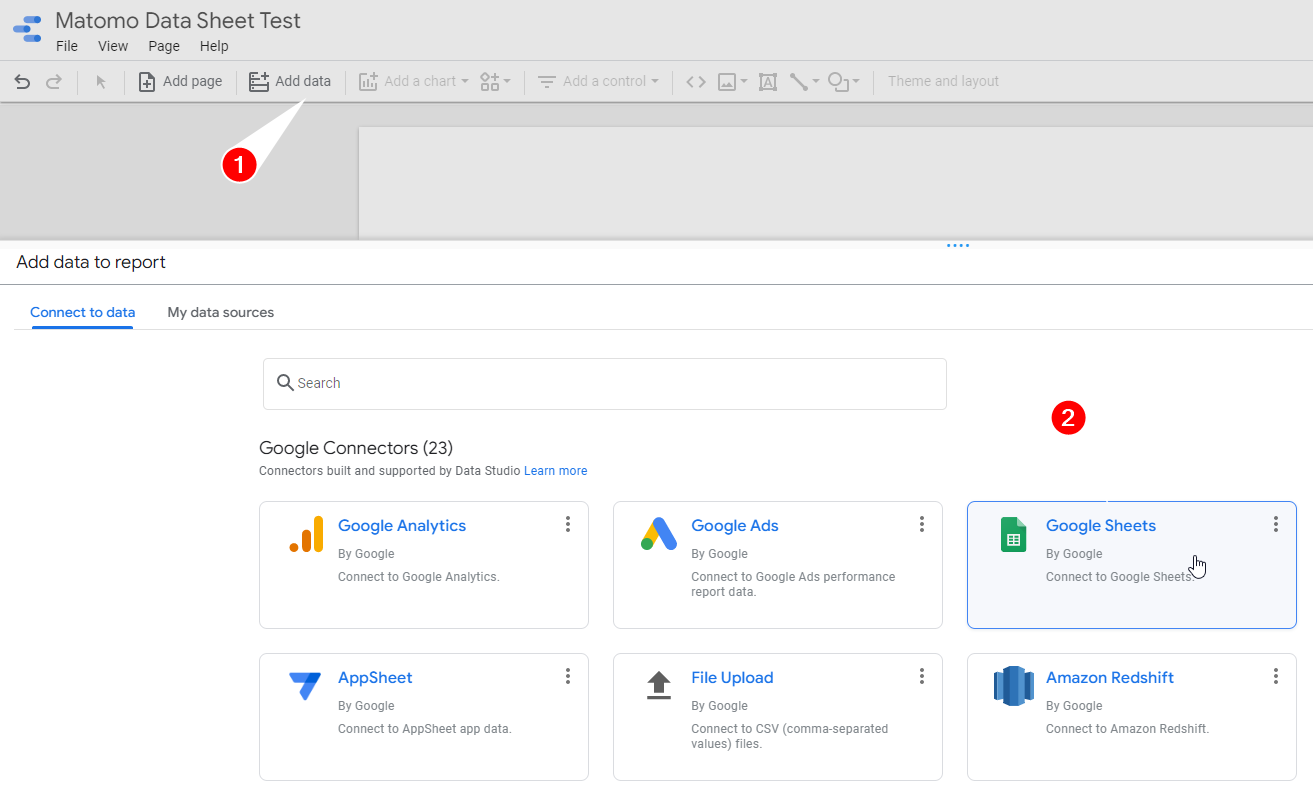Image resolution: width=1313 pixels, height=791 pixels.
Task: Open the Add a chart dropdown
Action: pyautogui.click(x=413, y=81)
